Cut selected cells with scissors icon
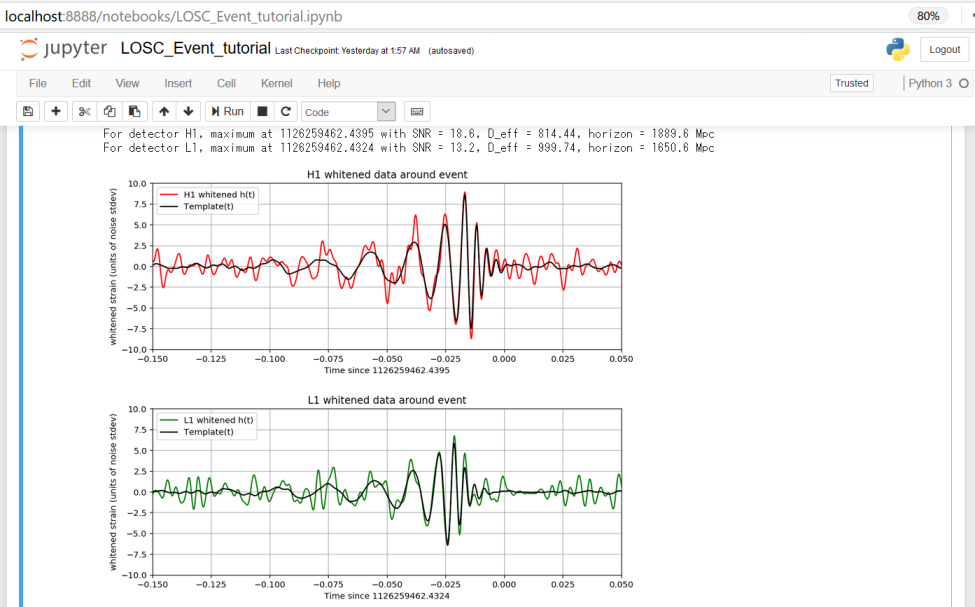 [x=85, y=112]
